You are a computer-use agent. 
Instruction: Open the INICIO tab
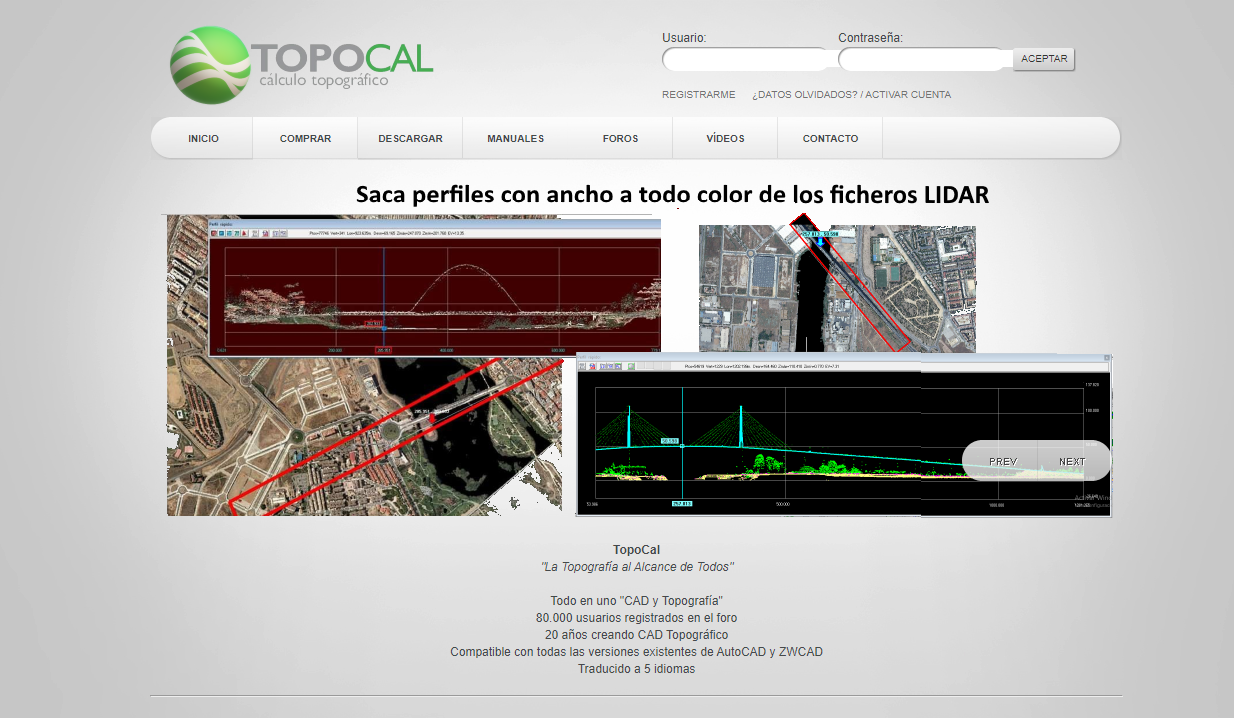201,138
